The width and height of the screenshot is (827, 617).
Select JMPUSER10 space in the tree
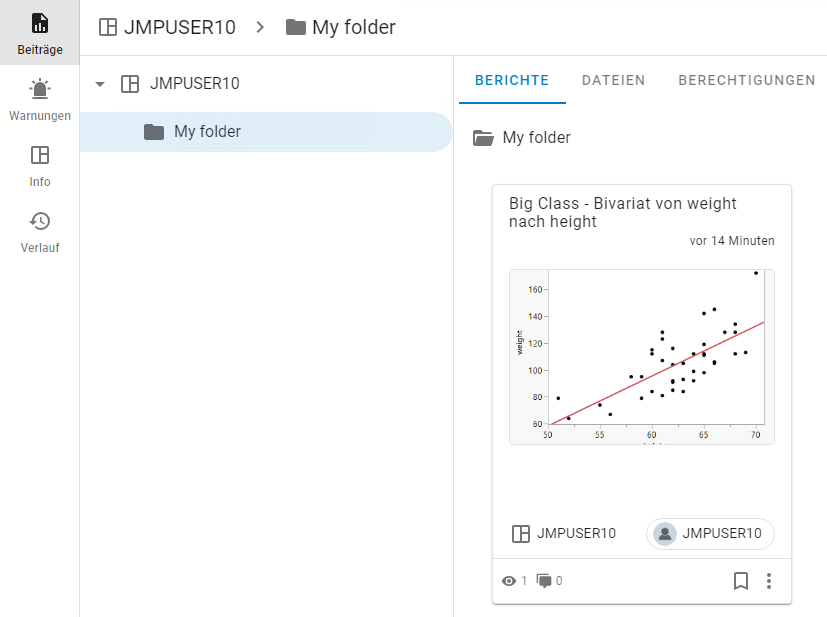tap(194, 84)
